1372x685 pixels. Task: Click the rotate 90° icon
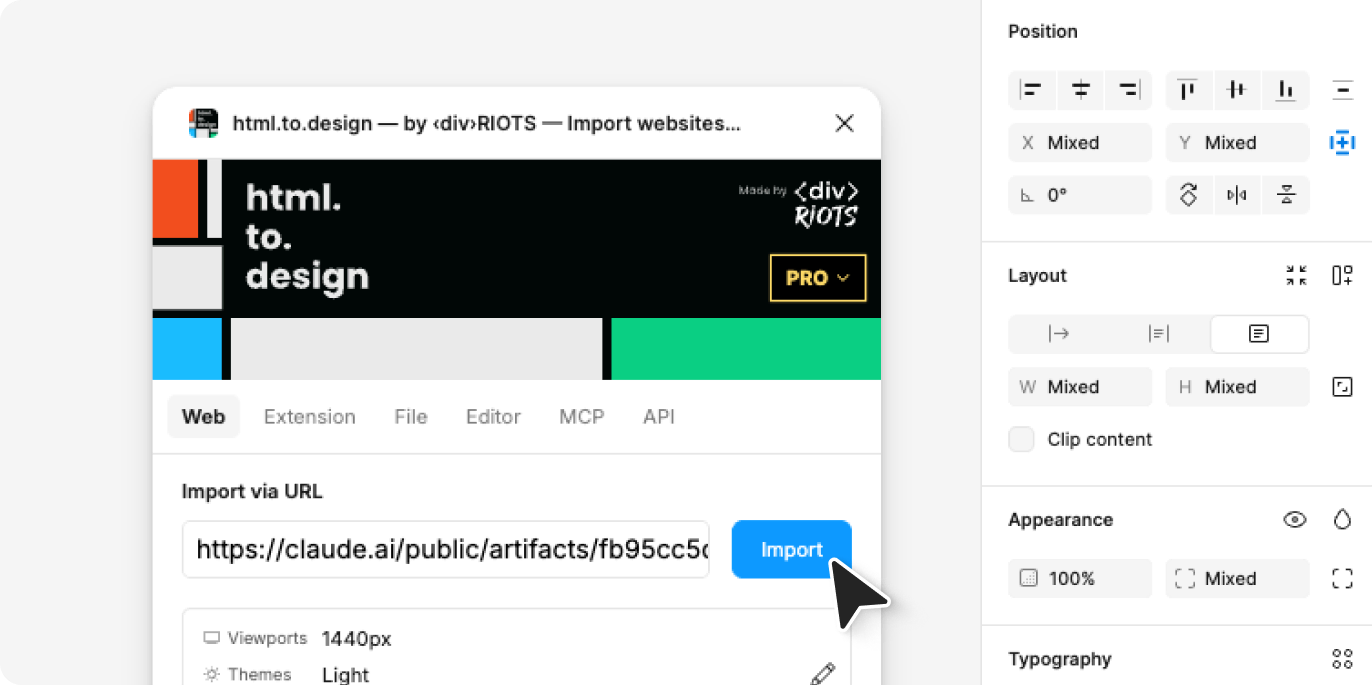pos(1189,195)
